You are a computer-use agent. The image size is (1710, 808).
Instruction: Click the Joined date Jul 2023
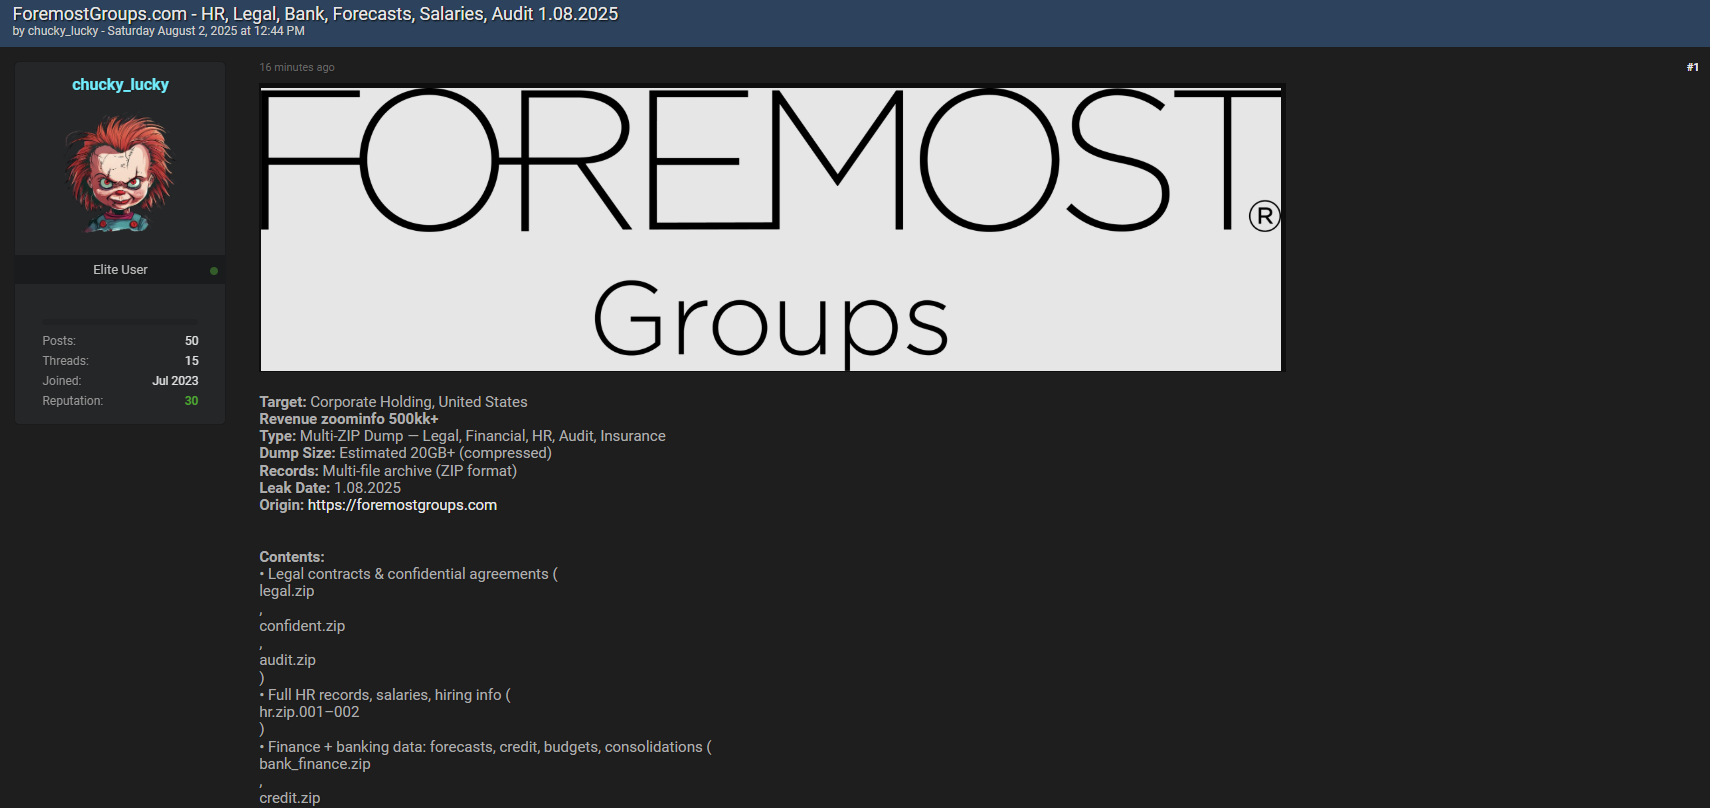coord(175,381)
